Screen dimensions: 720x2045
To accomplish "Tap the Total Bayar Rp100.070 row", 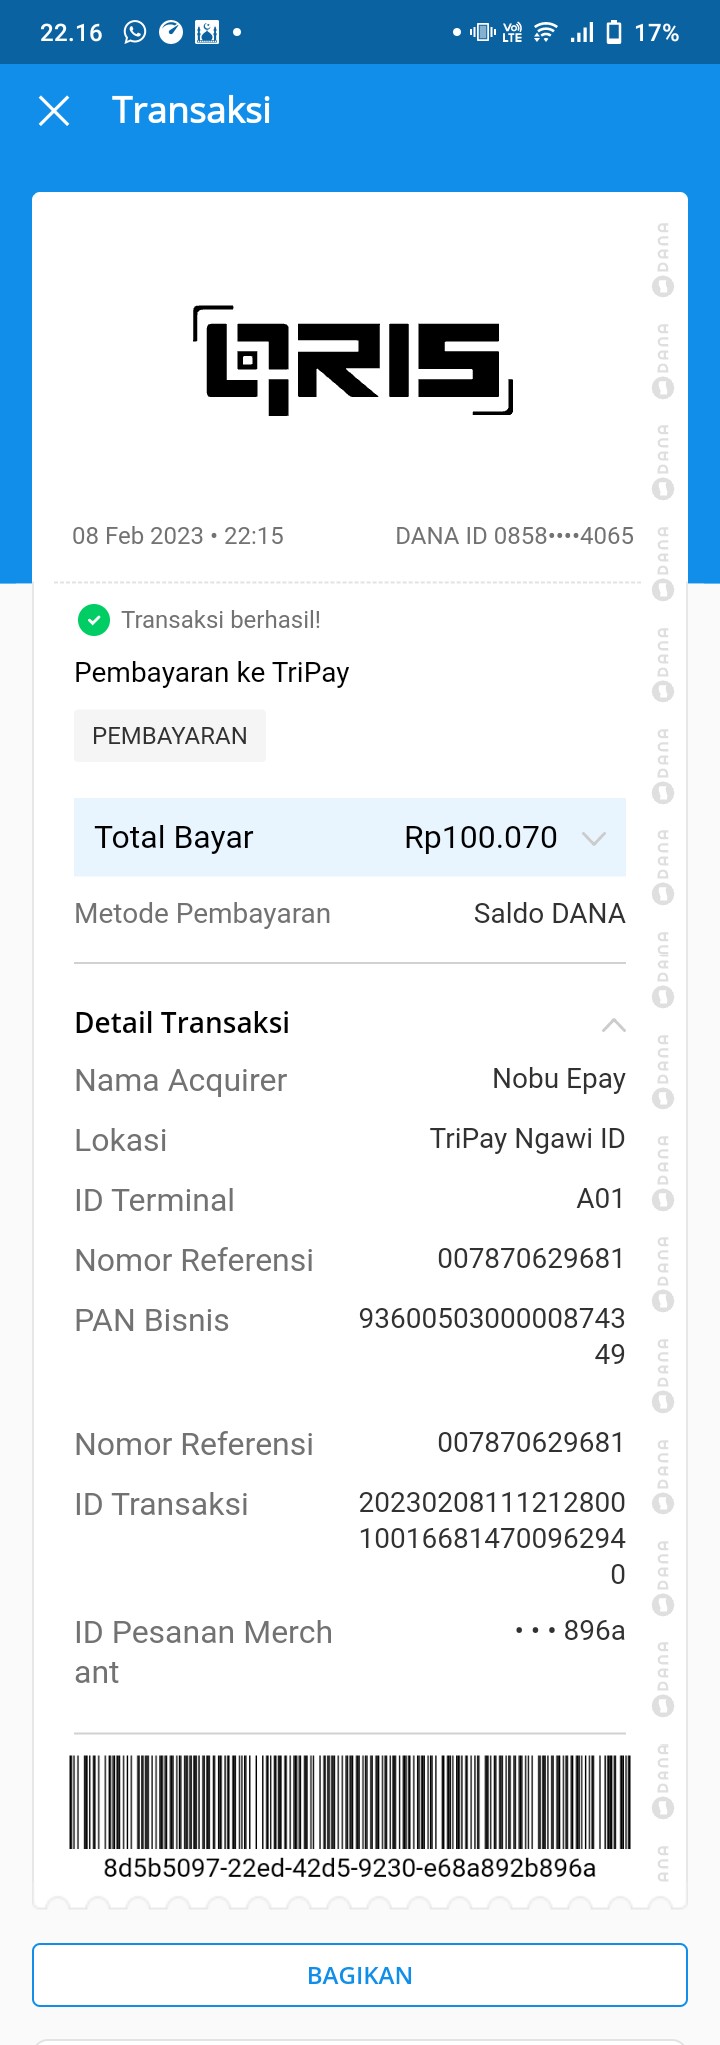I will 350,837.
